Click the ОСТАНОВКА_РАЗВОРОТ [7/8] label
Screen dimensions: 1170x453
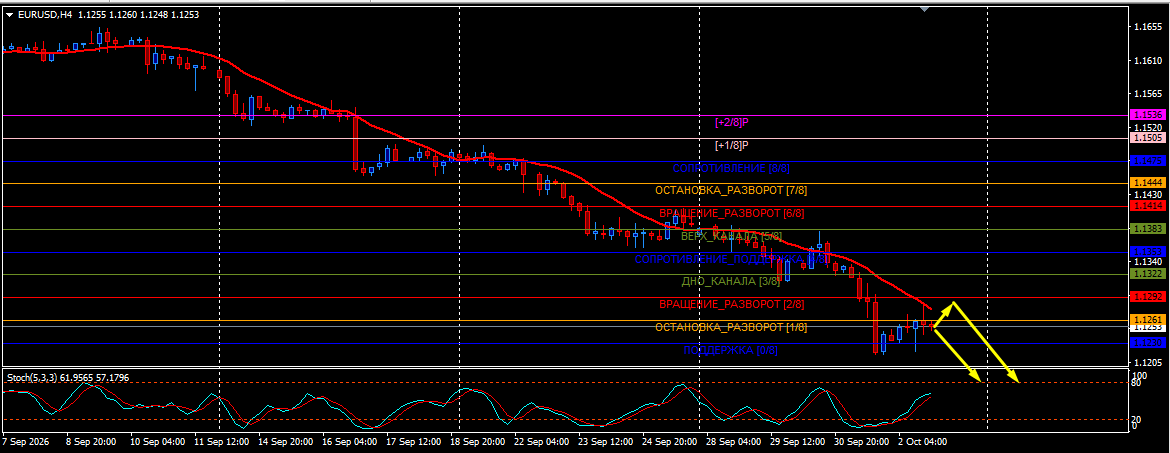(x=731, y=190)
